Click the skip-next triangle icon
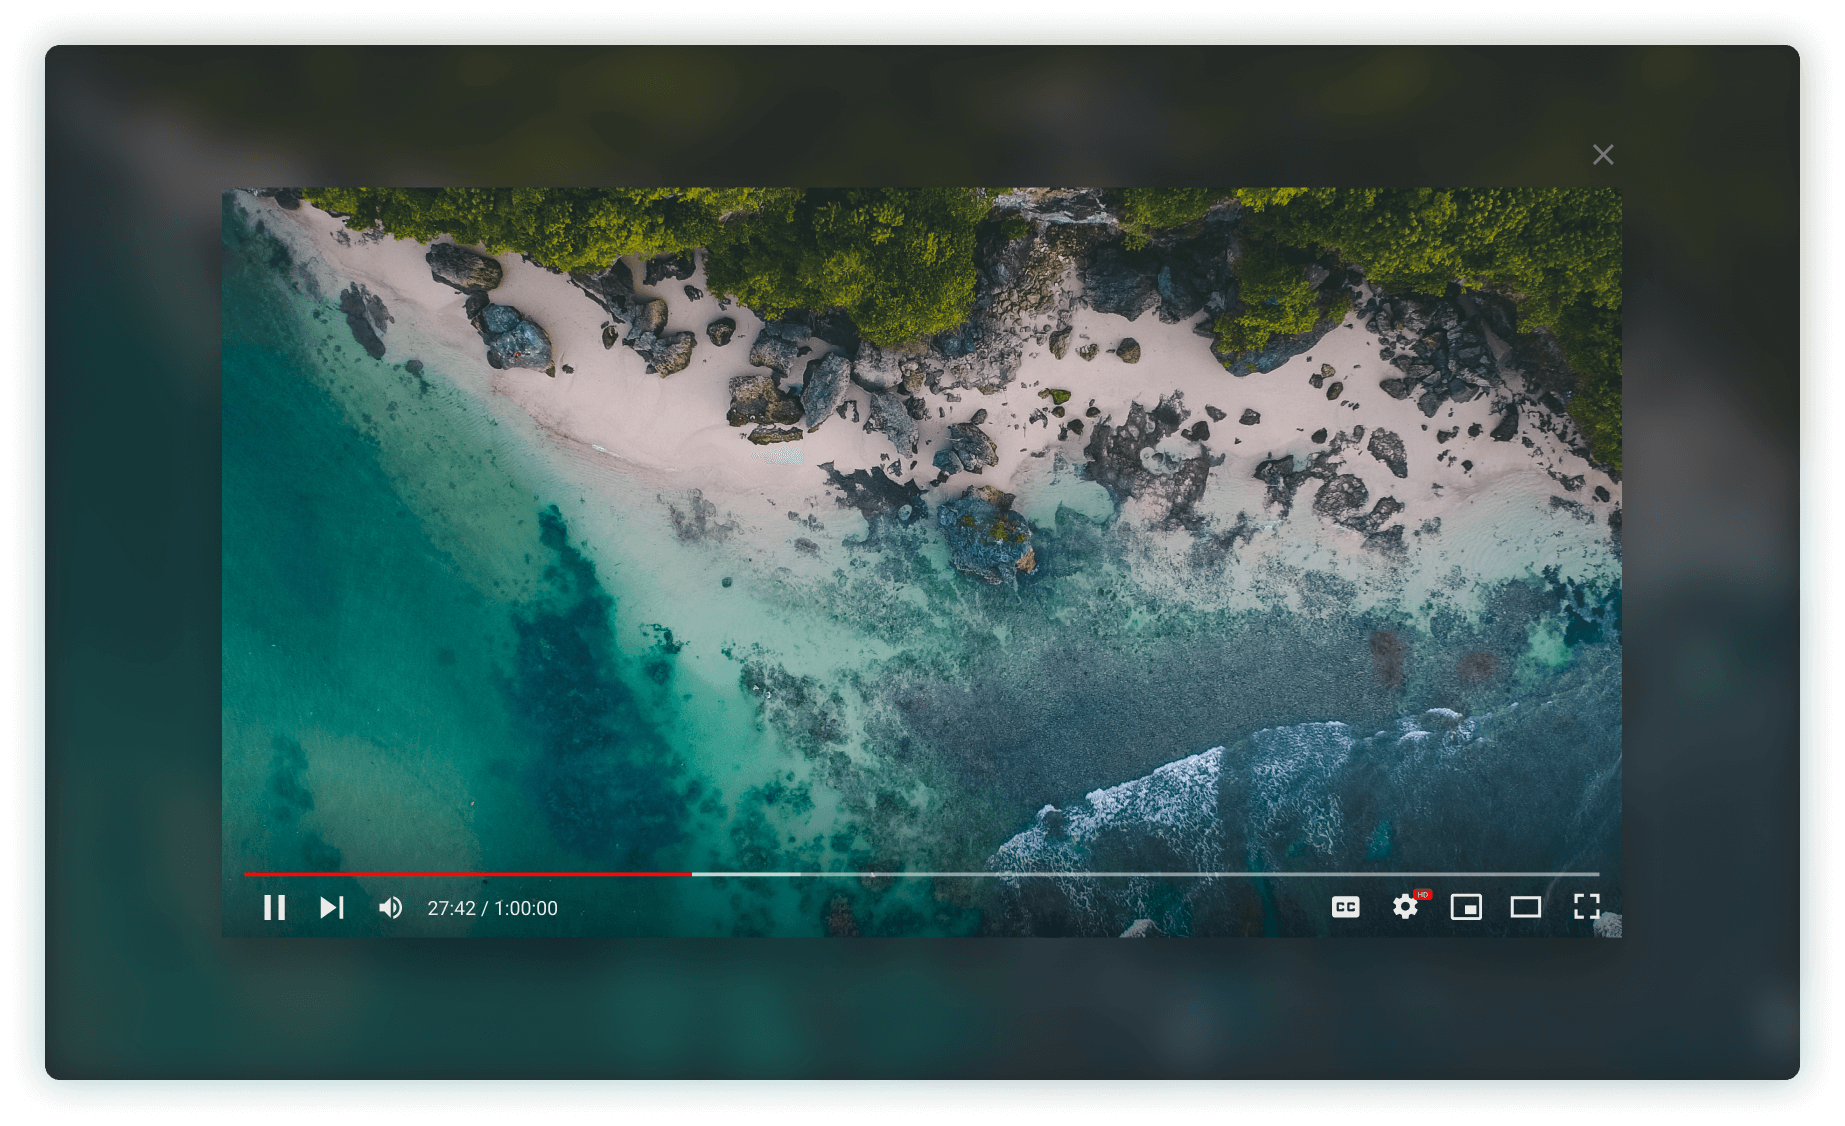The image size is (1845, 1126). [332, 908]
